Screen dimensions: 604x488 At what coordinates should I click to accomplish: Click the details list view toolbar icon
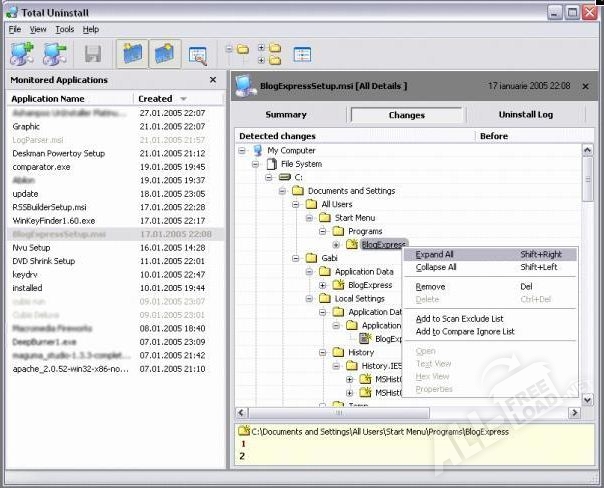click(301, 54)
